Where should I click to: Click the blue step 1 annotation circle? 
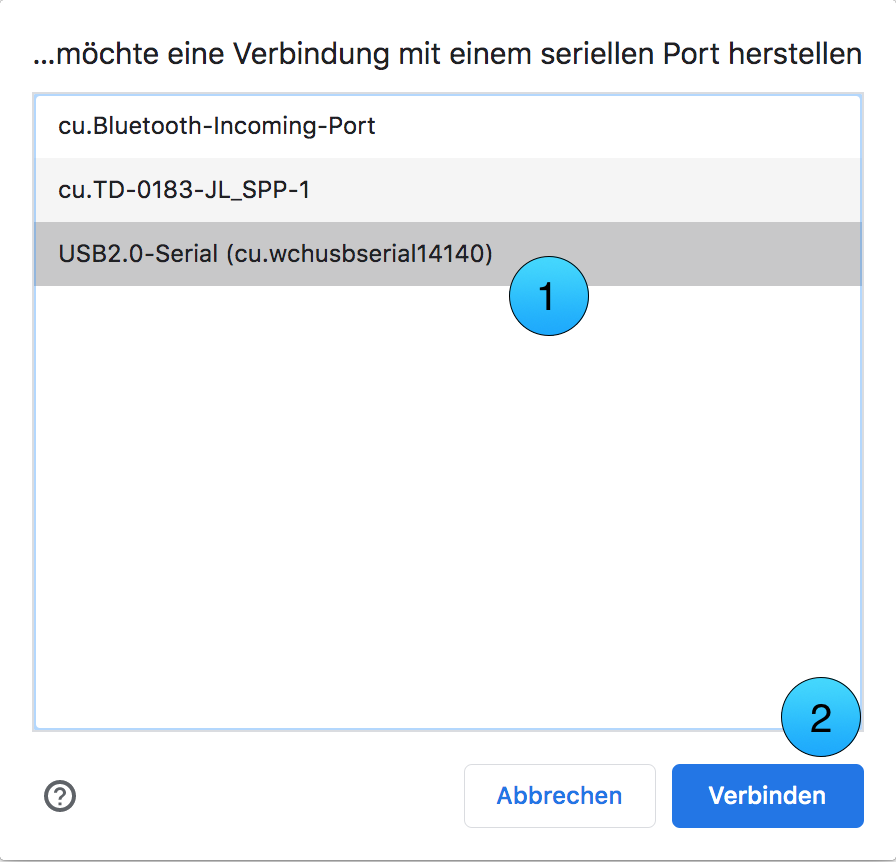[549, 296]
